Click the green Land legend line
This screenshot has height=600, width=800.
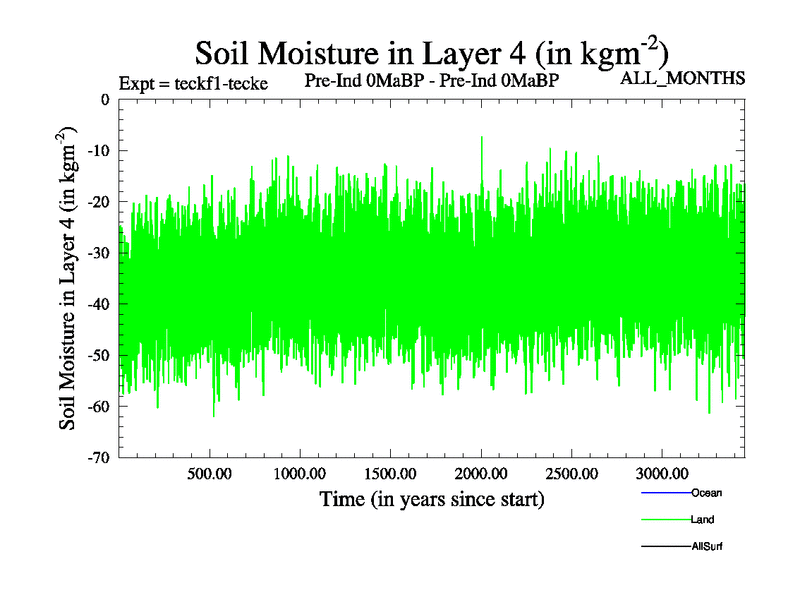662,520
